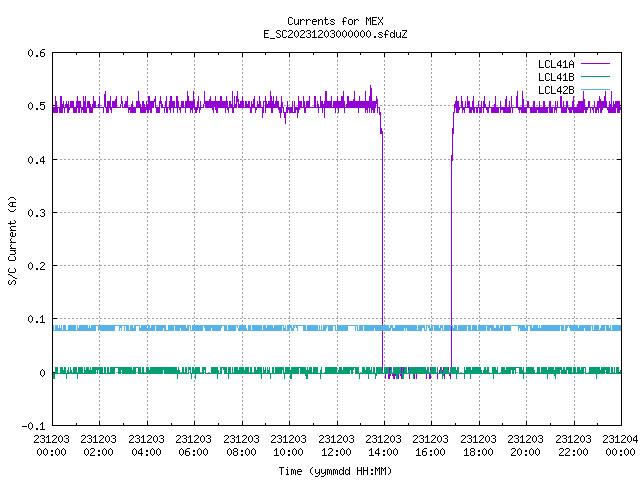This screenshot has height=480, width=640.
Task: Select the LCL41A legend label
Action: click(556, 64)
